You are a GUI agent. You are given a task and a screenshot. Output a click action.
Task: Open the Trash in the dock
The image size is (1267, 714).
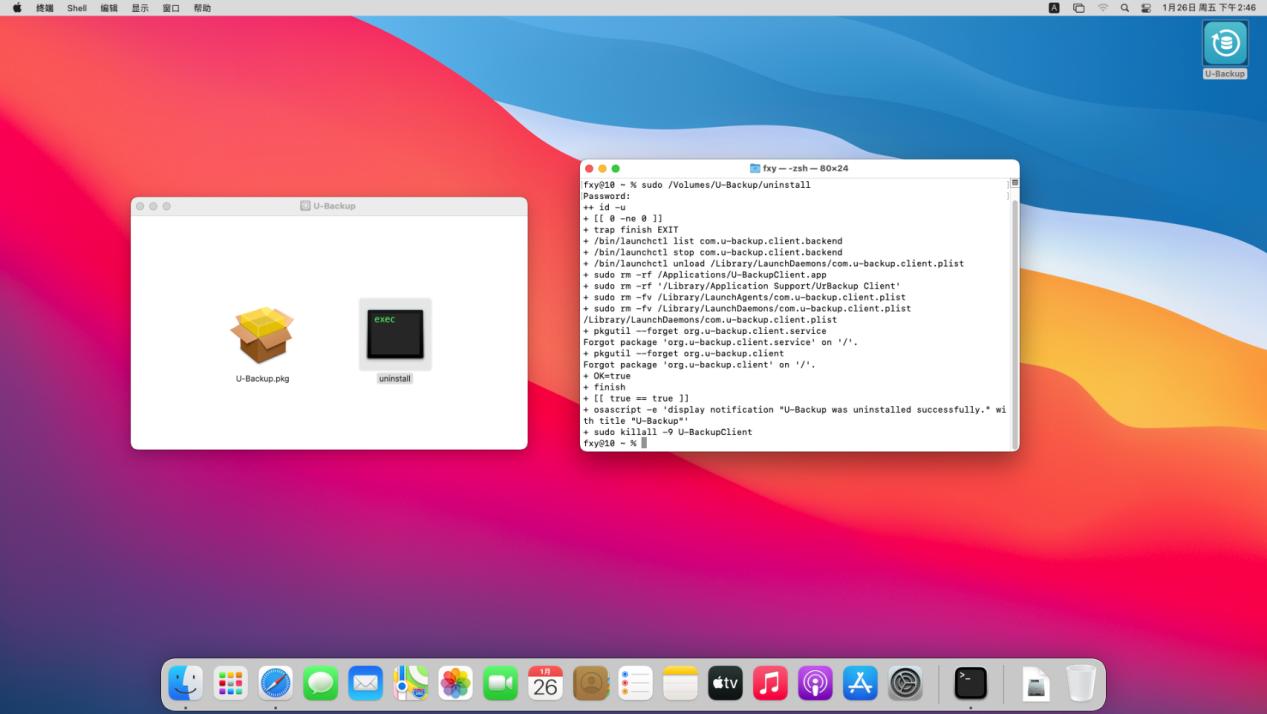1081,684
